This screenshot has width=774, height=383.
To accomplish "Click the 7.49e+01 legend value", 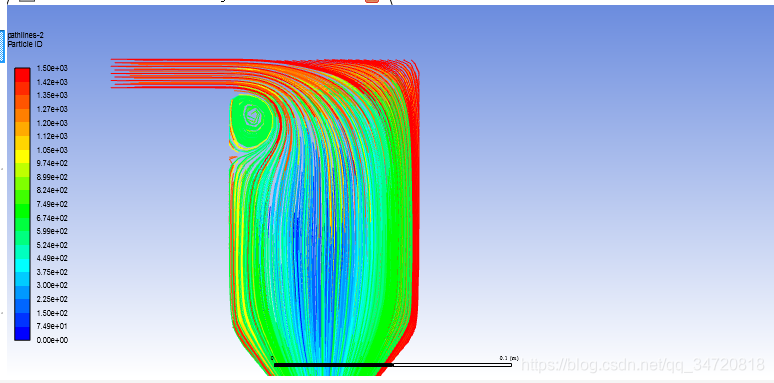I will [52, 327].
